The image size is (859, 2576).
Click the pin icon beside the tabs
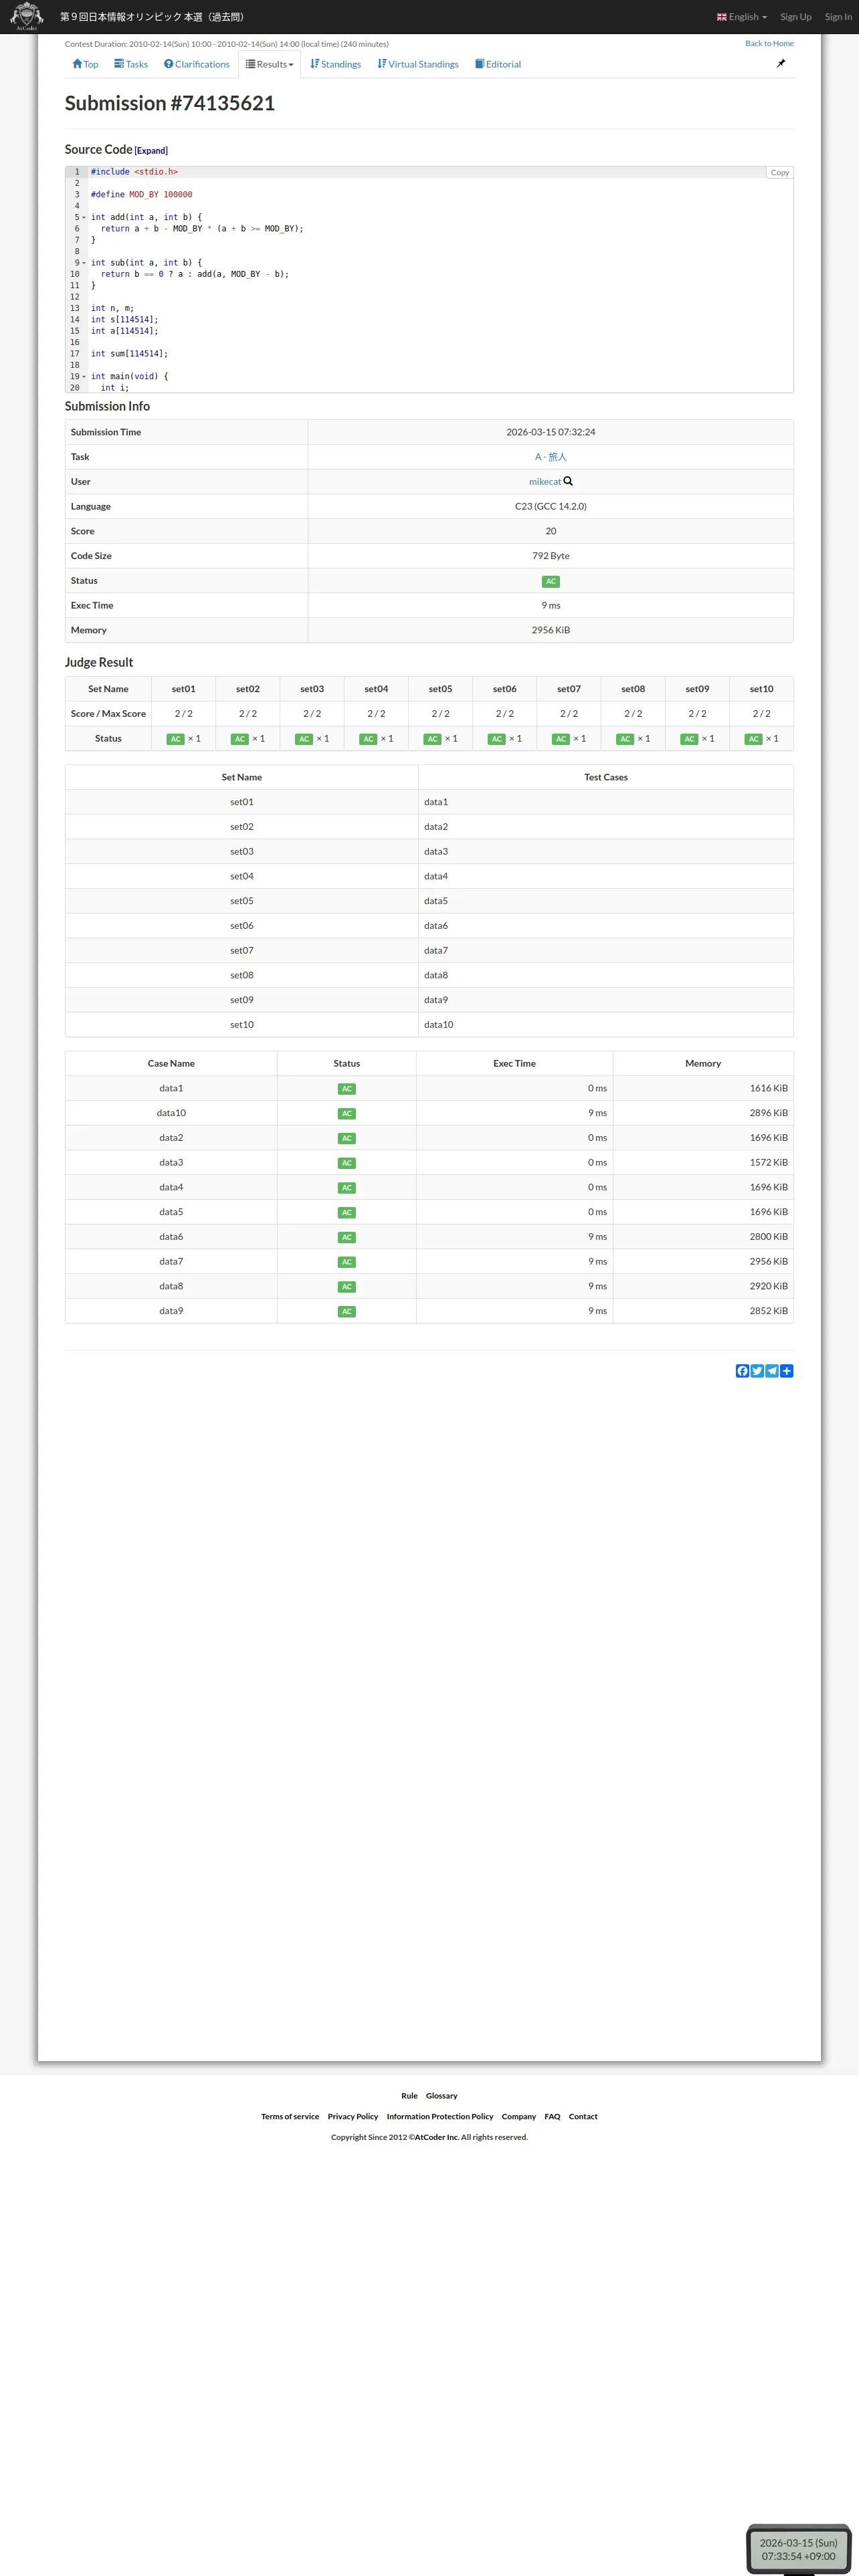pyautogui.click(x=781, y=63)
